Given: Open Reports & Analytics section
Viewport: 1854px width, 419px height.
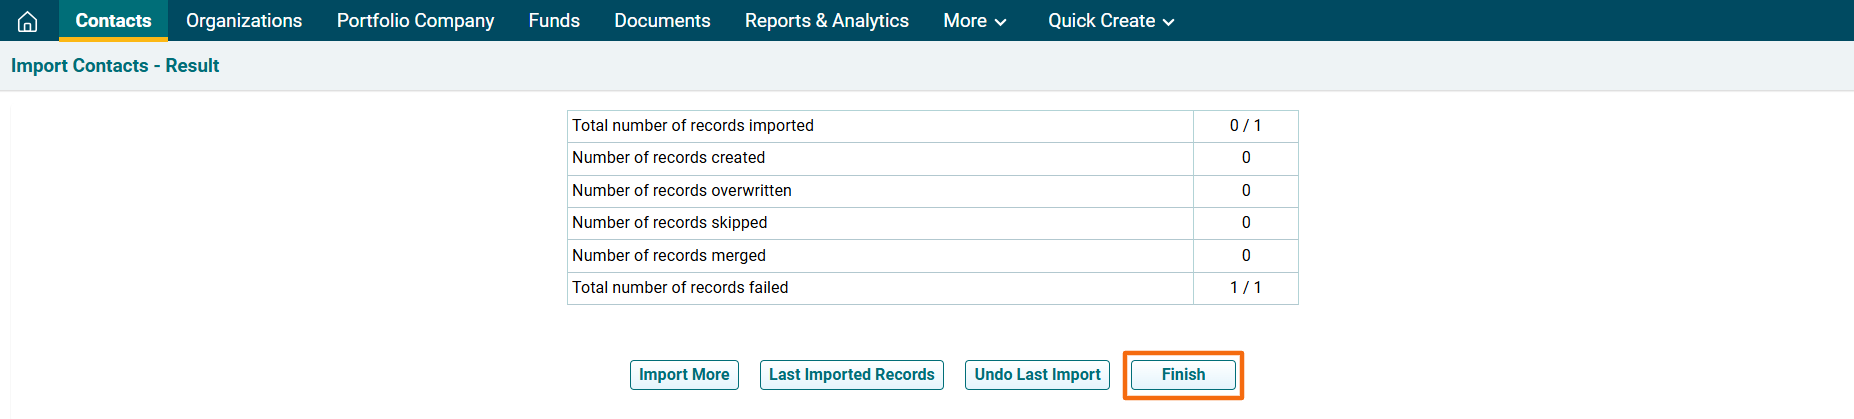Looking at the screenshot, I should pyautogui.click(x=826, y=21).
